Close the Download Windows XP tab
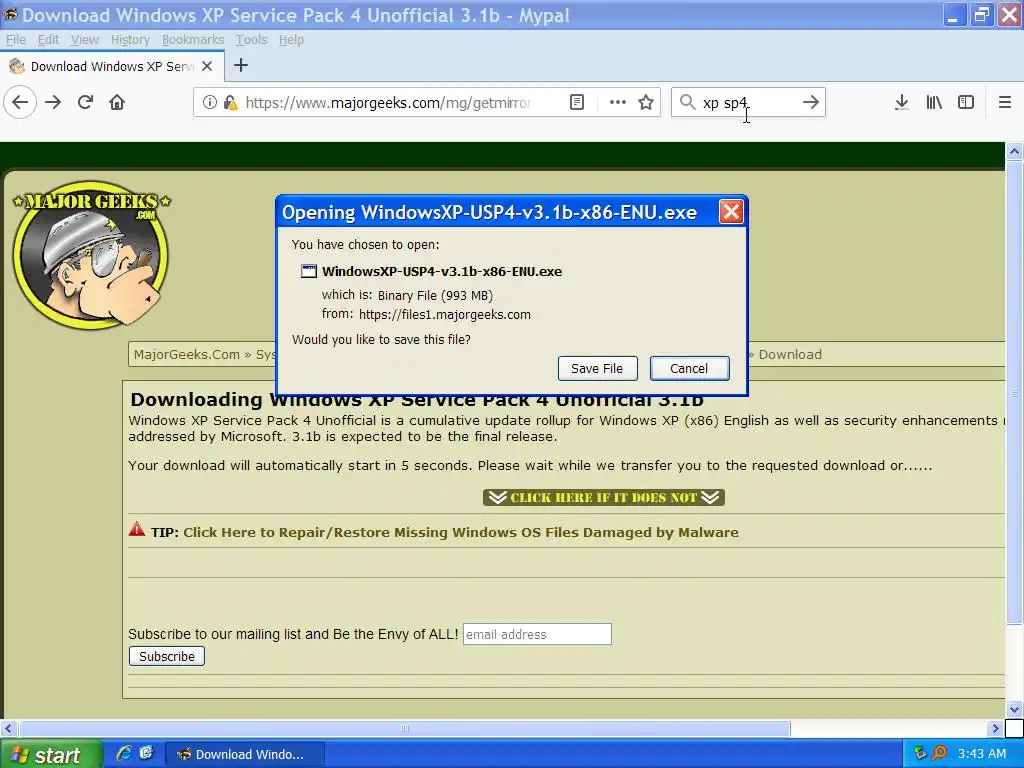The image size is (1024, 768). coord(207,66)
